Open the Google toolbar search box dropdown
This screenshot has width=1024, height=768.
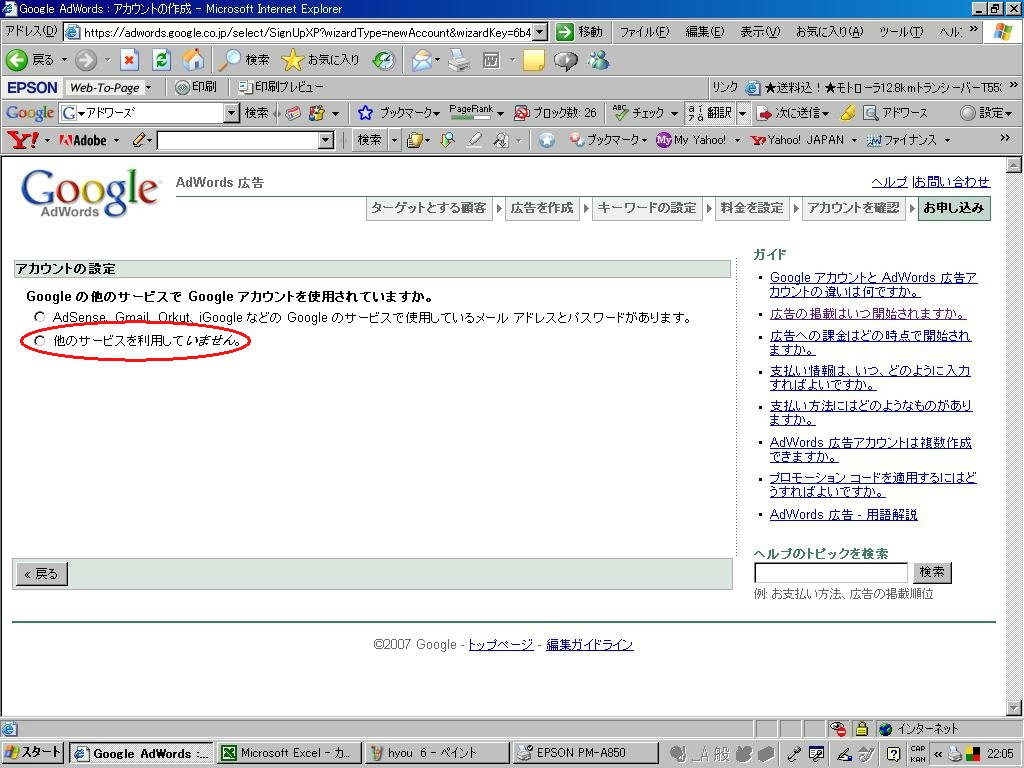point(231,113)
